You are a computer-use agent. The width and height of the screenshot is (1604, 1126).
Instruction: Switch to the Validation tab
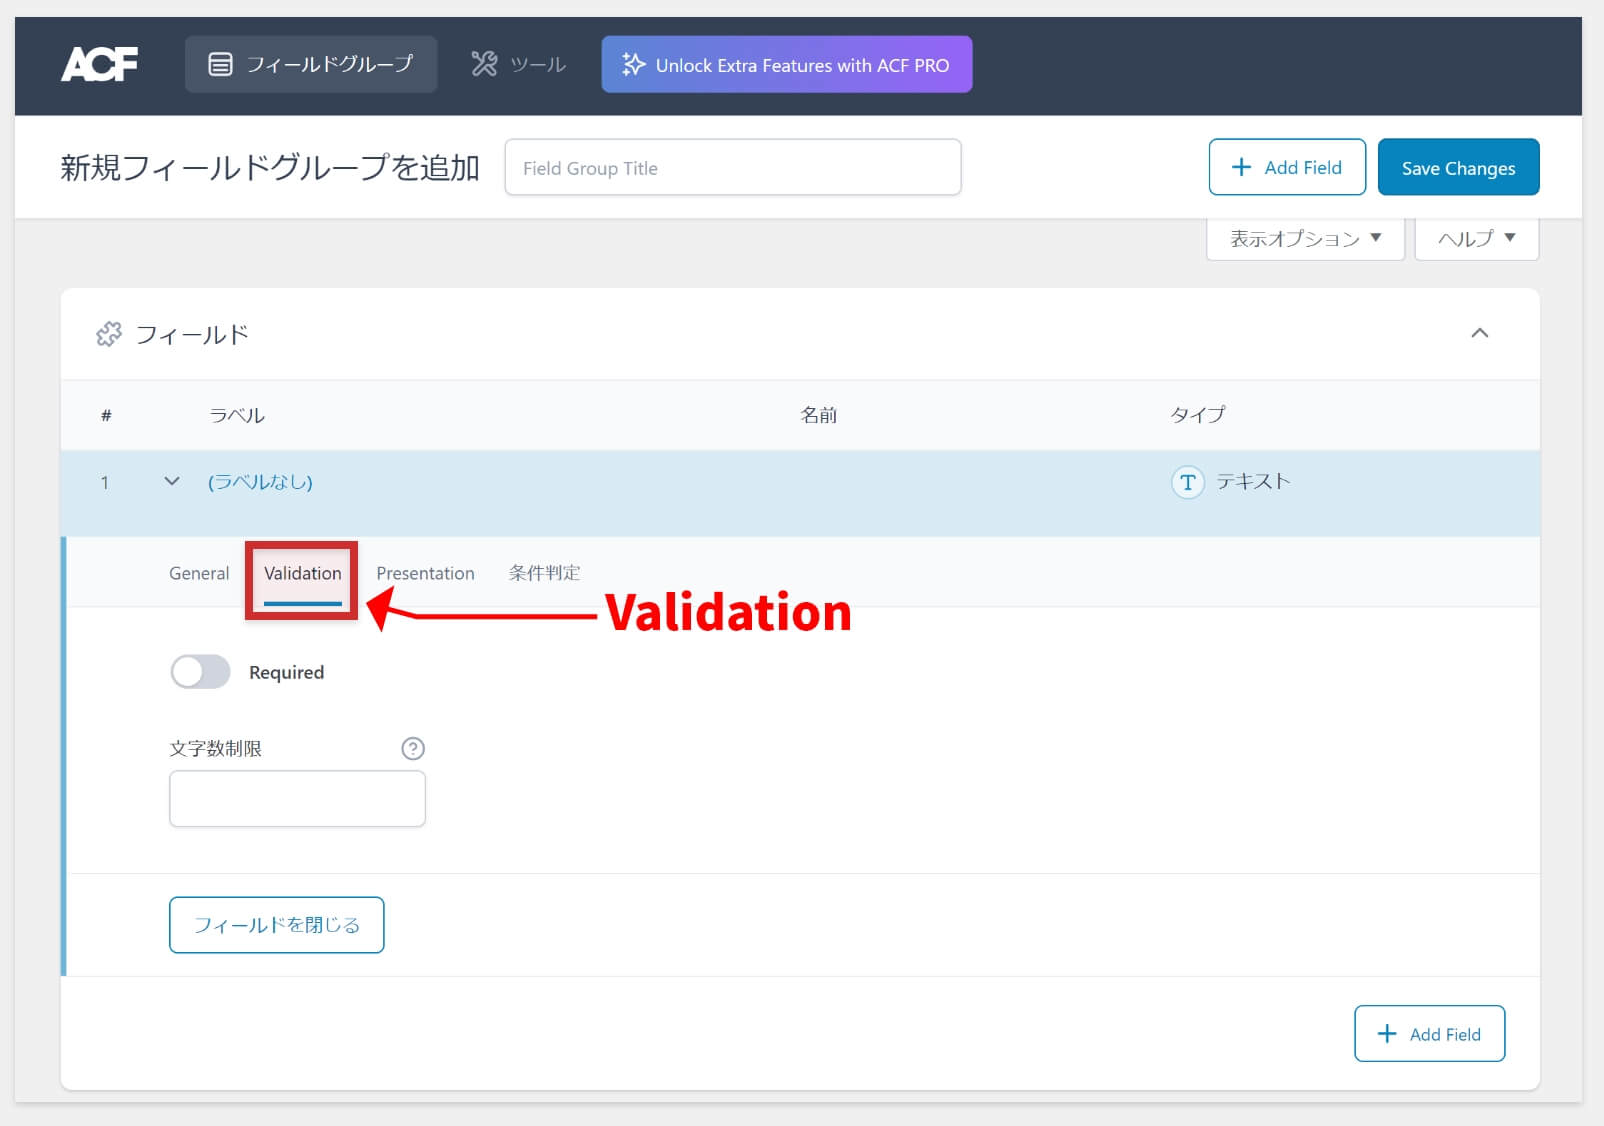pyautogui.click(x=302, y=573)
